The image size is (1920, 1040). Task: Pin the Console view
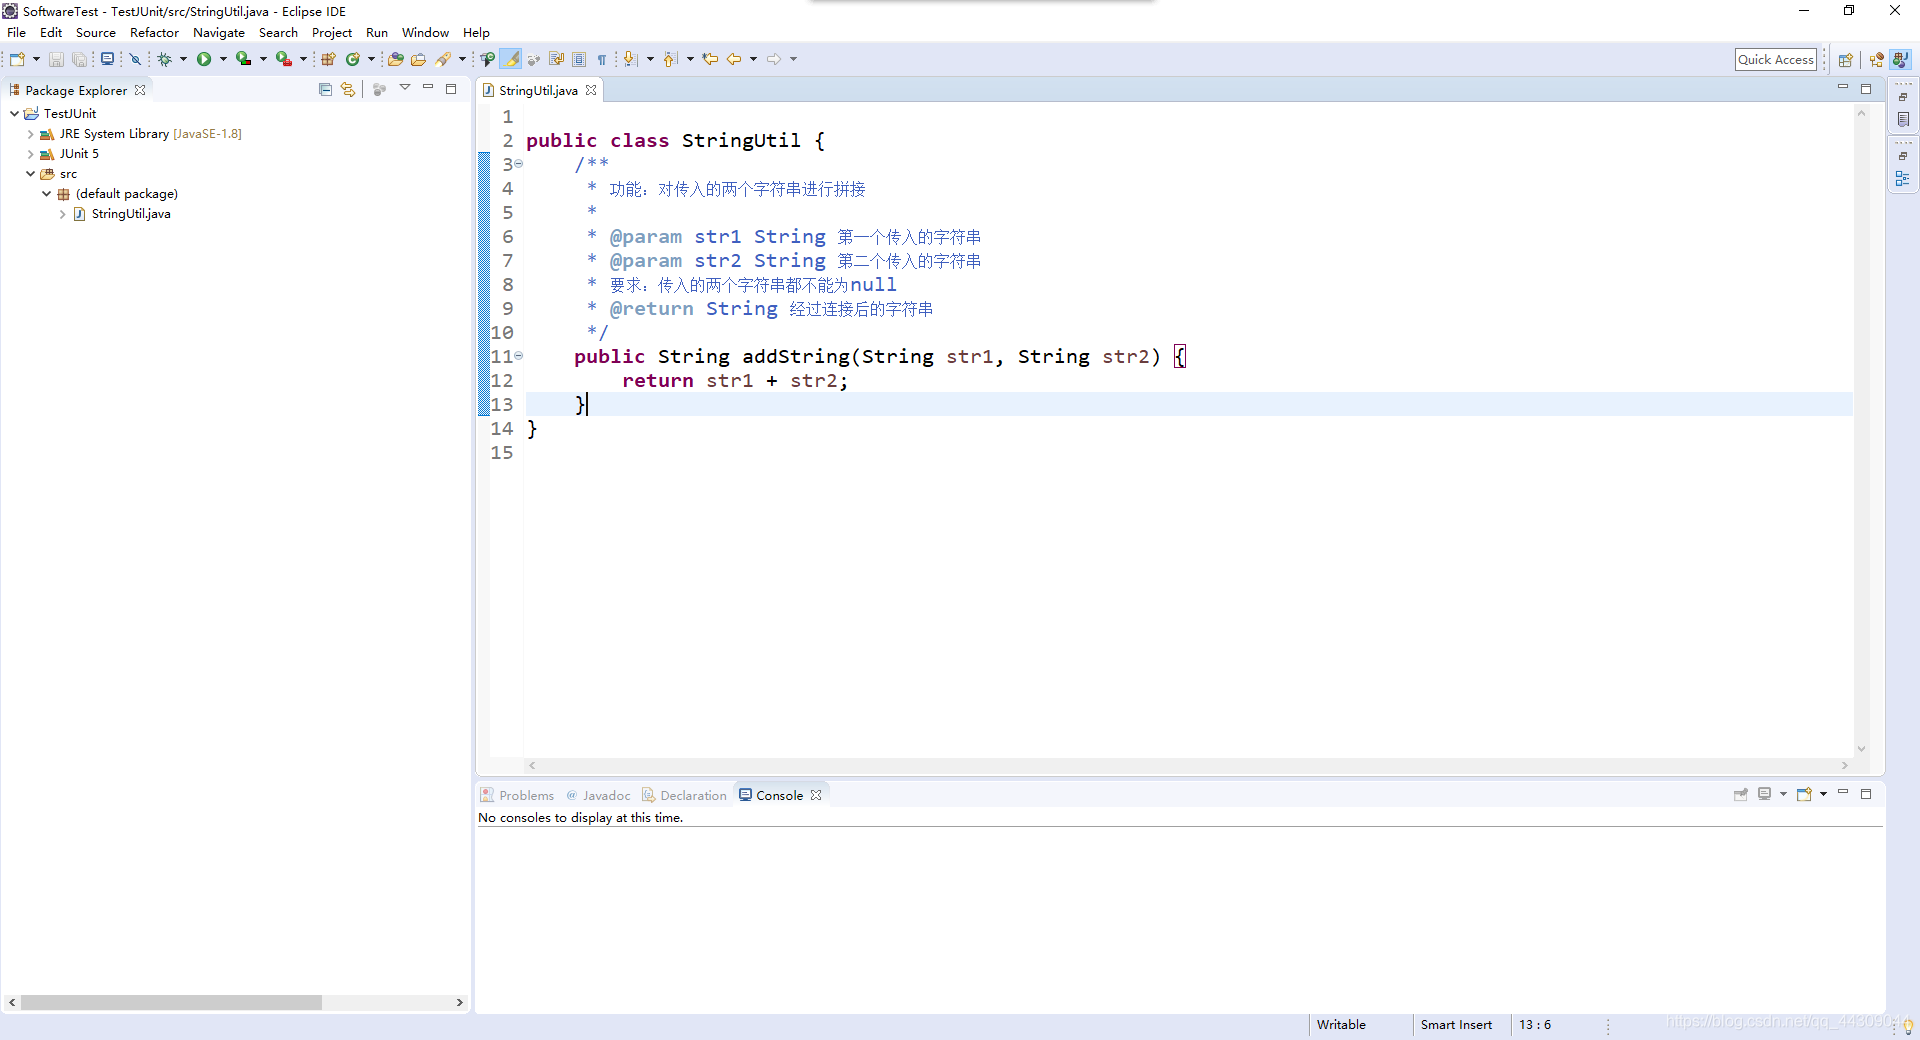1740,794
